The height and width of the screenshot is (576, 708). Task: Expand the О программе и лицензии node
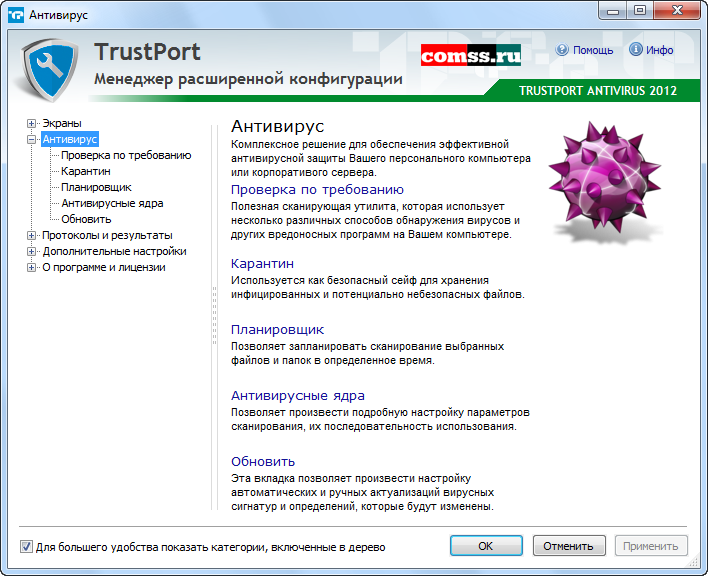[31, 267]
